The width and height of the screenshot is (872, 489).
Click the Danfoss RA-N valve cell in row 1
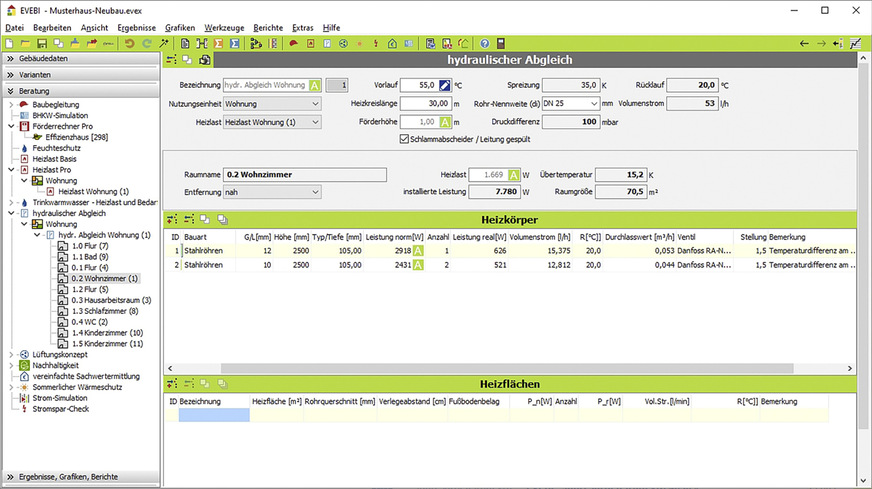tap(704, 251)
